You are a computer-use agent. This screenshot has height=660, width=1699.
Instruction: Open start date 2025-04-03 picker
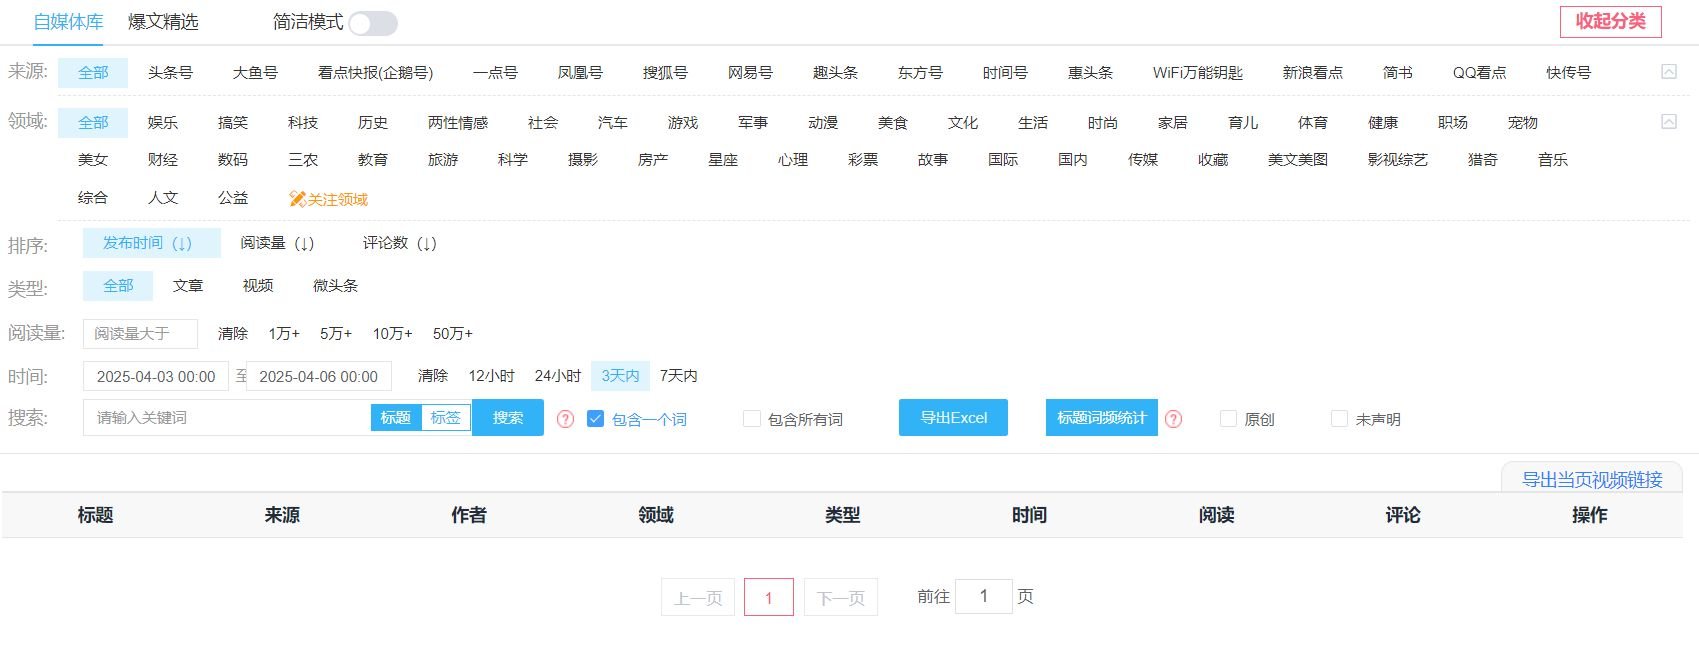point(156,376)
